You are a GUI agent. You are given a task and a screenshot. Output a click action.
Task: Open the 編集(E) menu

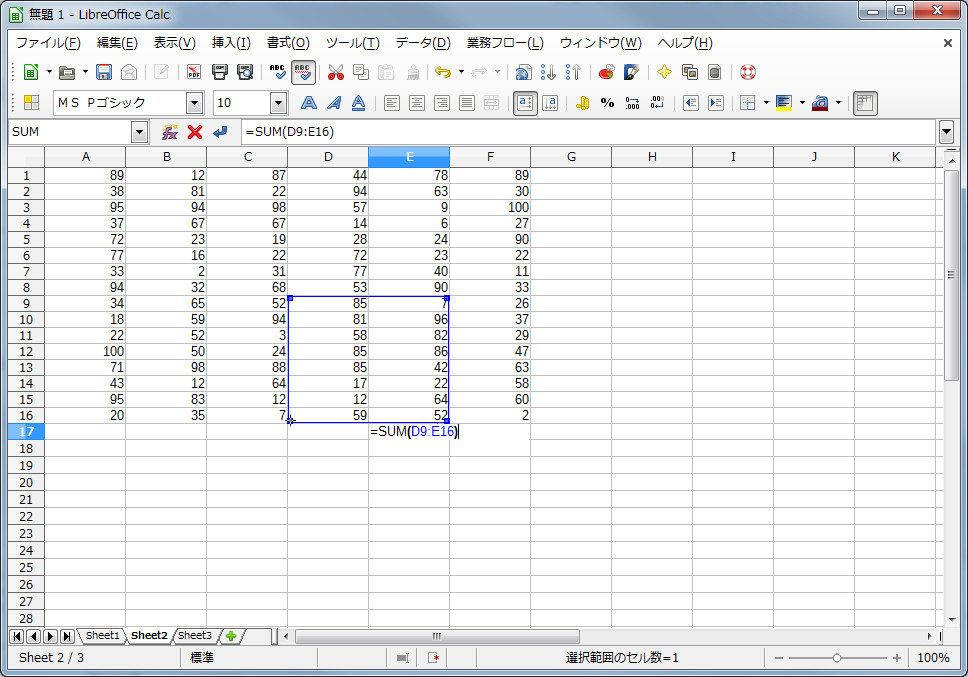click(x=117, y=43)
